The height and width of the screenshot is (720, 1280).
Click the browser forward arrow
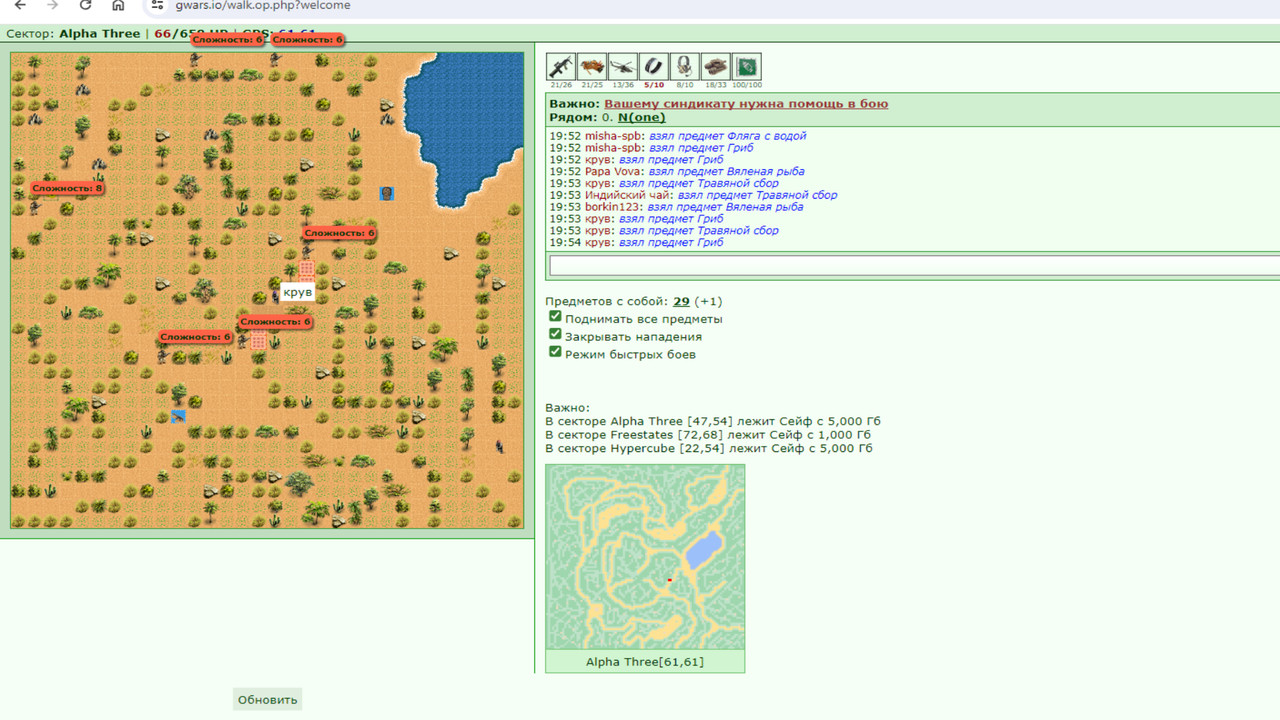pyautogui.click(x=52, y=5)
